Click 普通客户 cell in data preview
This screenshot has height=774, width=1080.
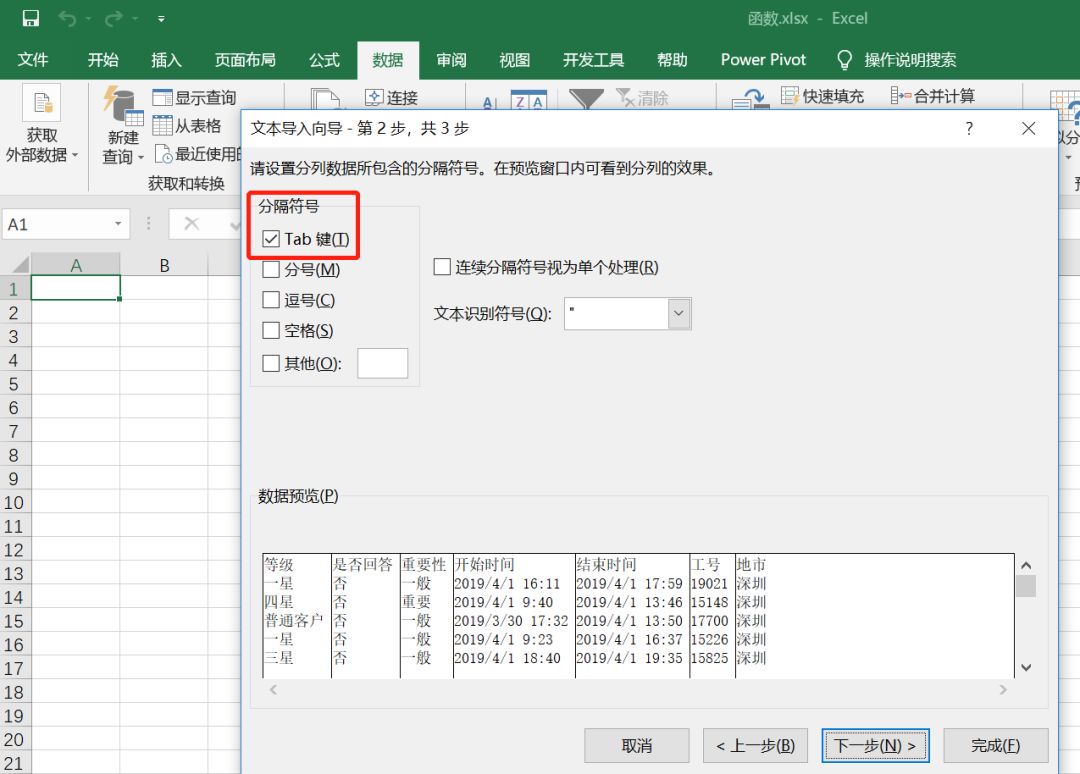(293, 620)
